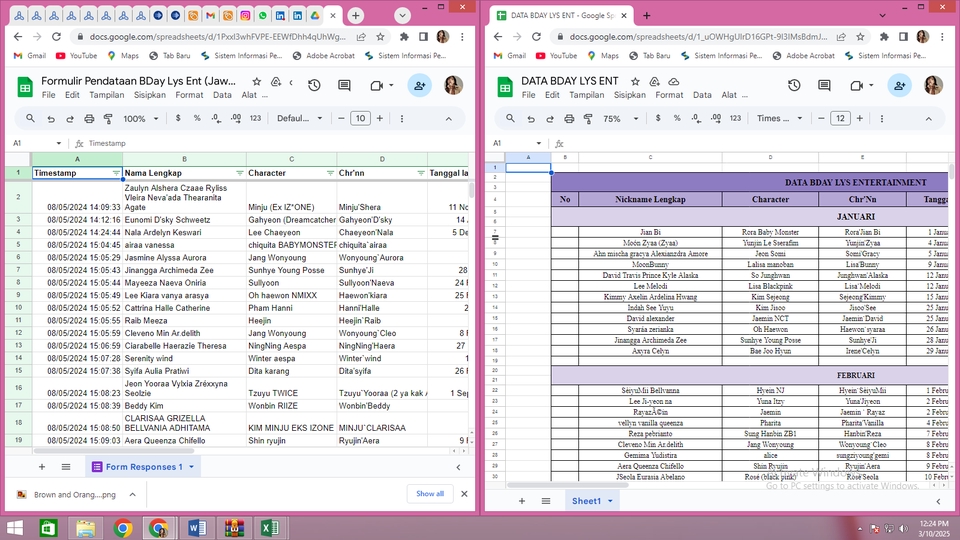Share the left Formulir spreadsheet
The height and width of the screenshot is (540, 960).
click(x=419, y=86)
